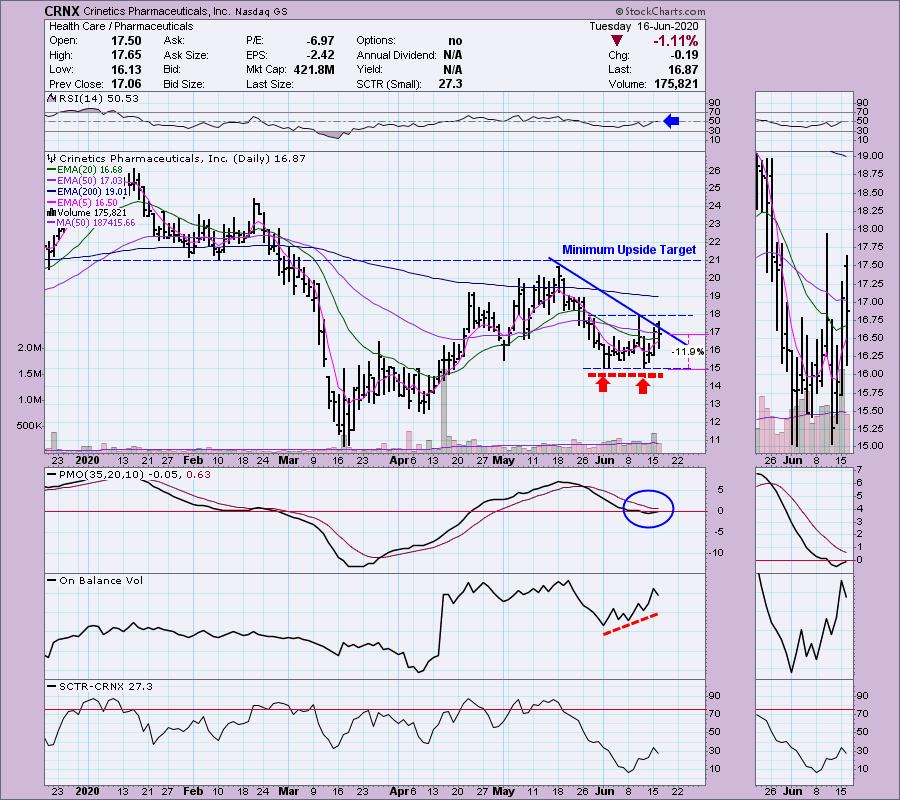Click the SCTR-CRNX 27.3 panel label

(106, 686)
